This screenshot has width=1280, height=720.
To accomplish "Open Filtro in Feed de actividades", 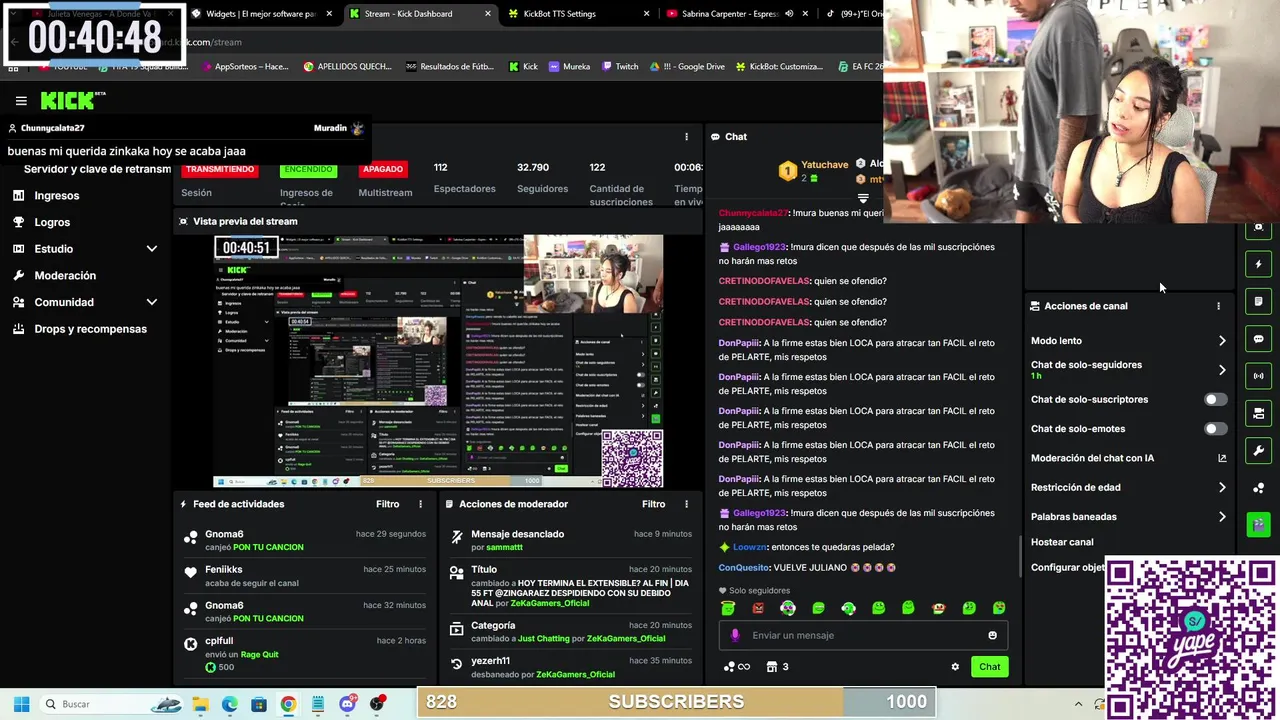I will [x=387, y=504].
